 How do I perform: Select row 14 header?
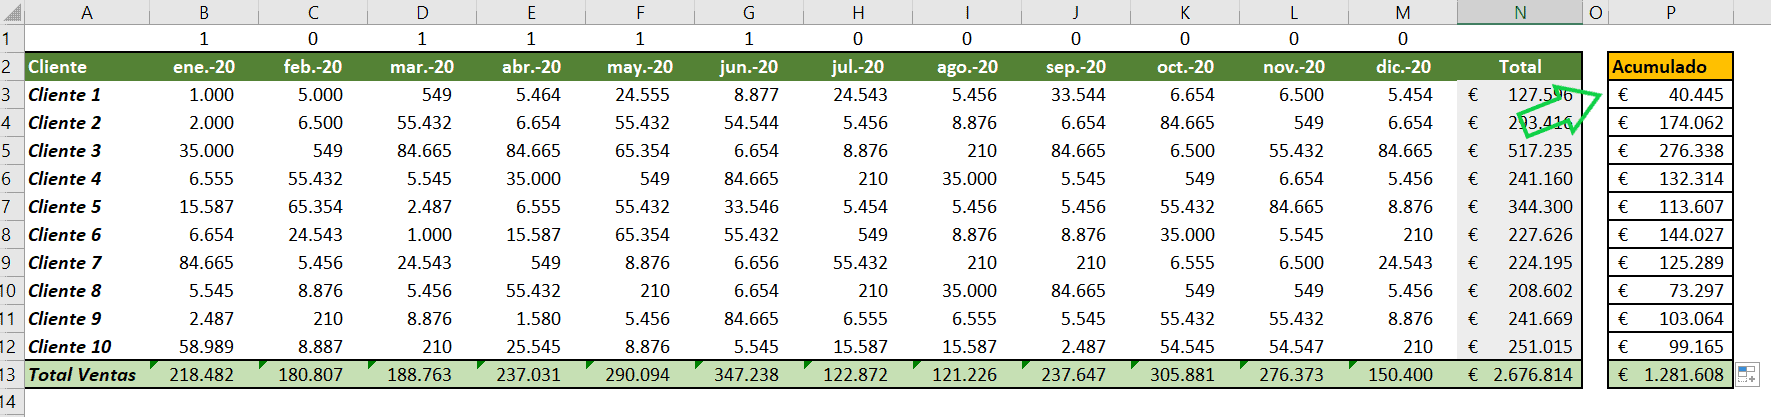click(x=11, y=401)
